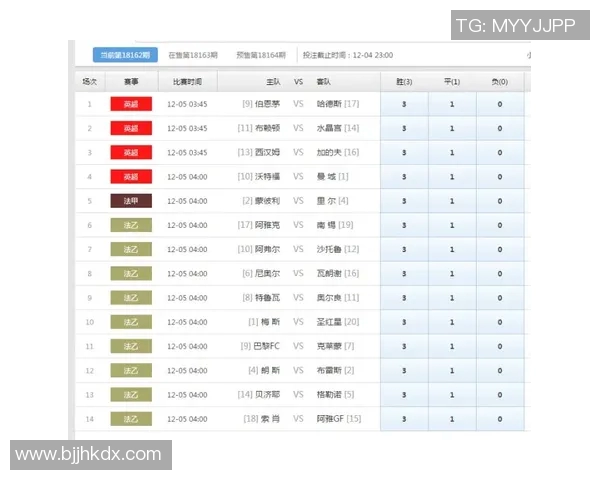Open away team 水晶宫
600x480 pixels.
[x=329, y=128]
